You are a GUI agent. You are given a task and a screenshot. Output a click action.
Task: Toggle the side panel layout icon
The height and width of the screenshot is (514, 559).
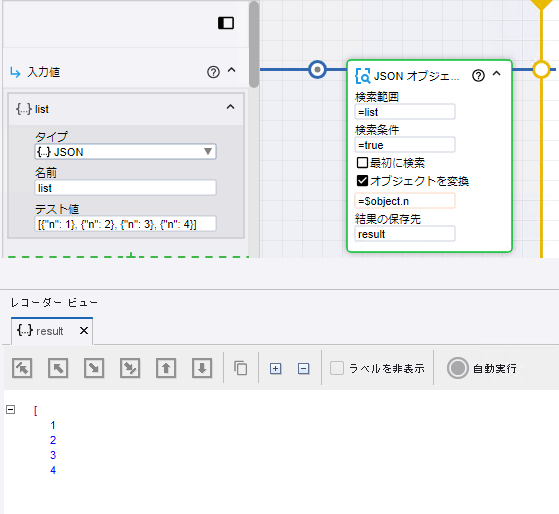(x=226, y=23)
